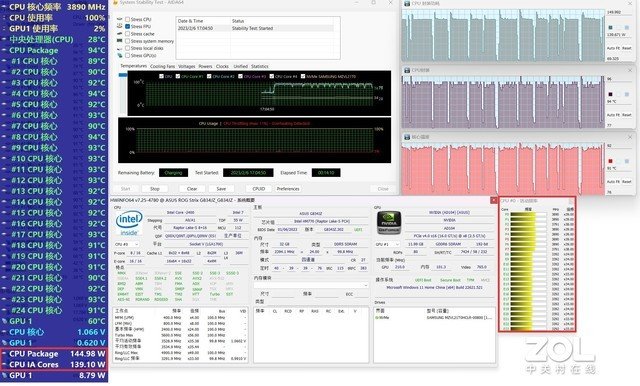640x386 pixels.
Task: Select the Stability Test Started log row
Action: pos(255,28)
